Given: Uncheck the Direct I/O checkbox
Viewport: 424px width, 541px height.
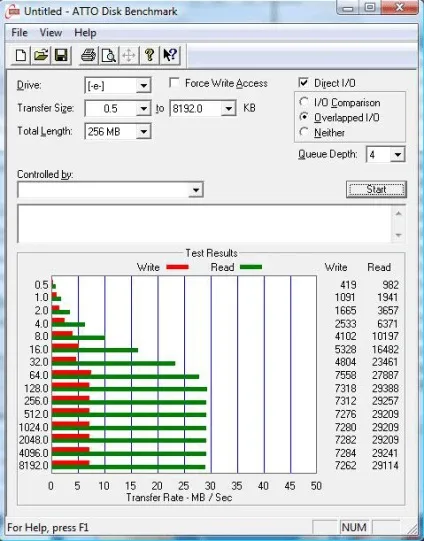Looking at the screenshot, I should (x=304, y=83).
